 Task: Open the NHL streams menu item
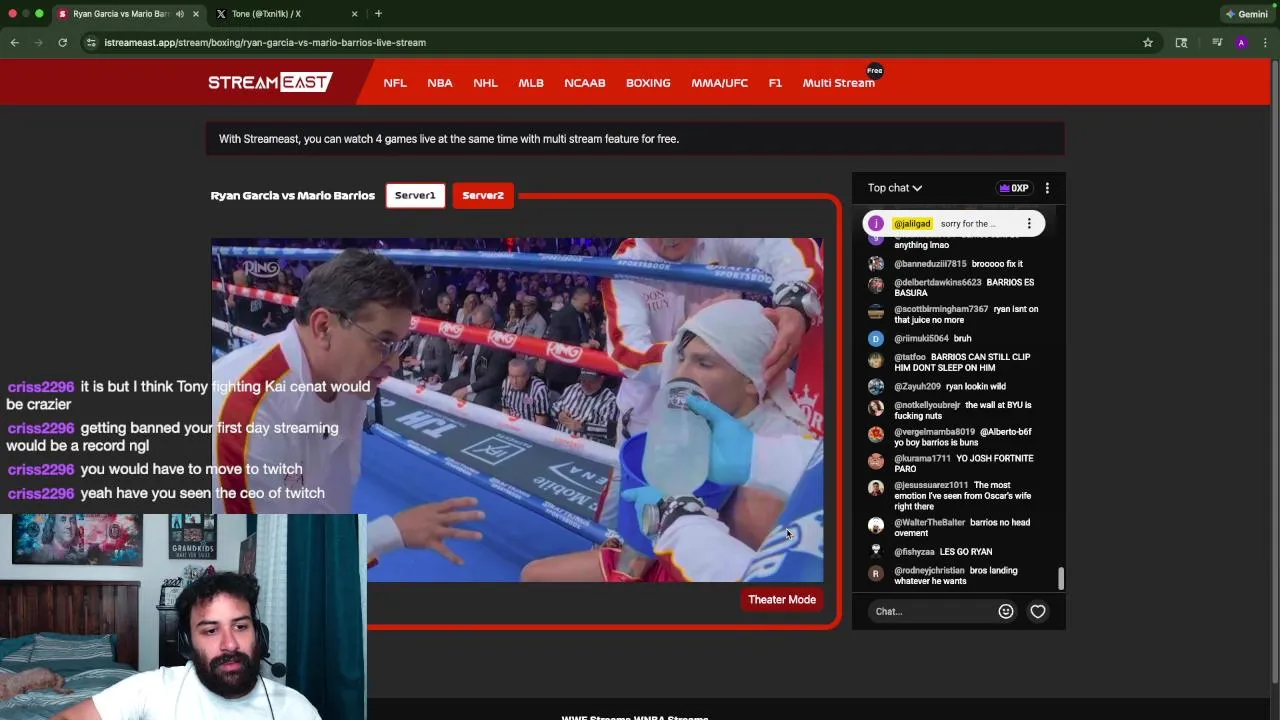click(485, 83)
